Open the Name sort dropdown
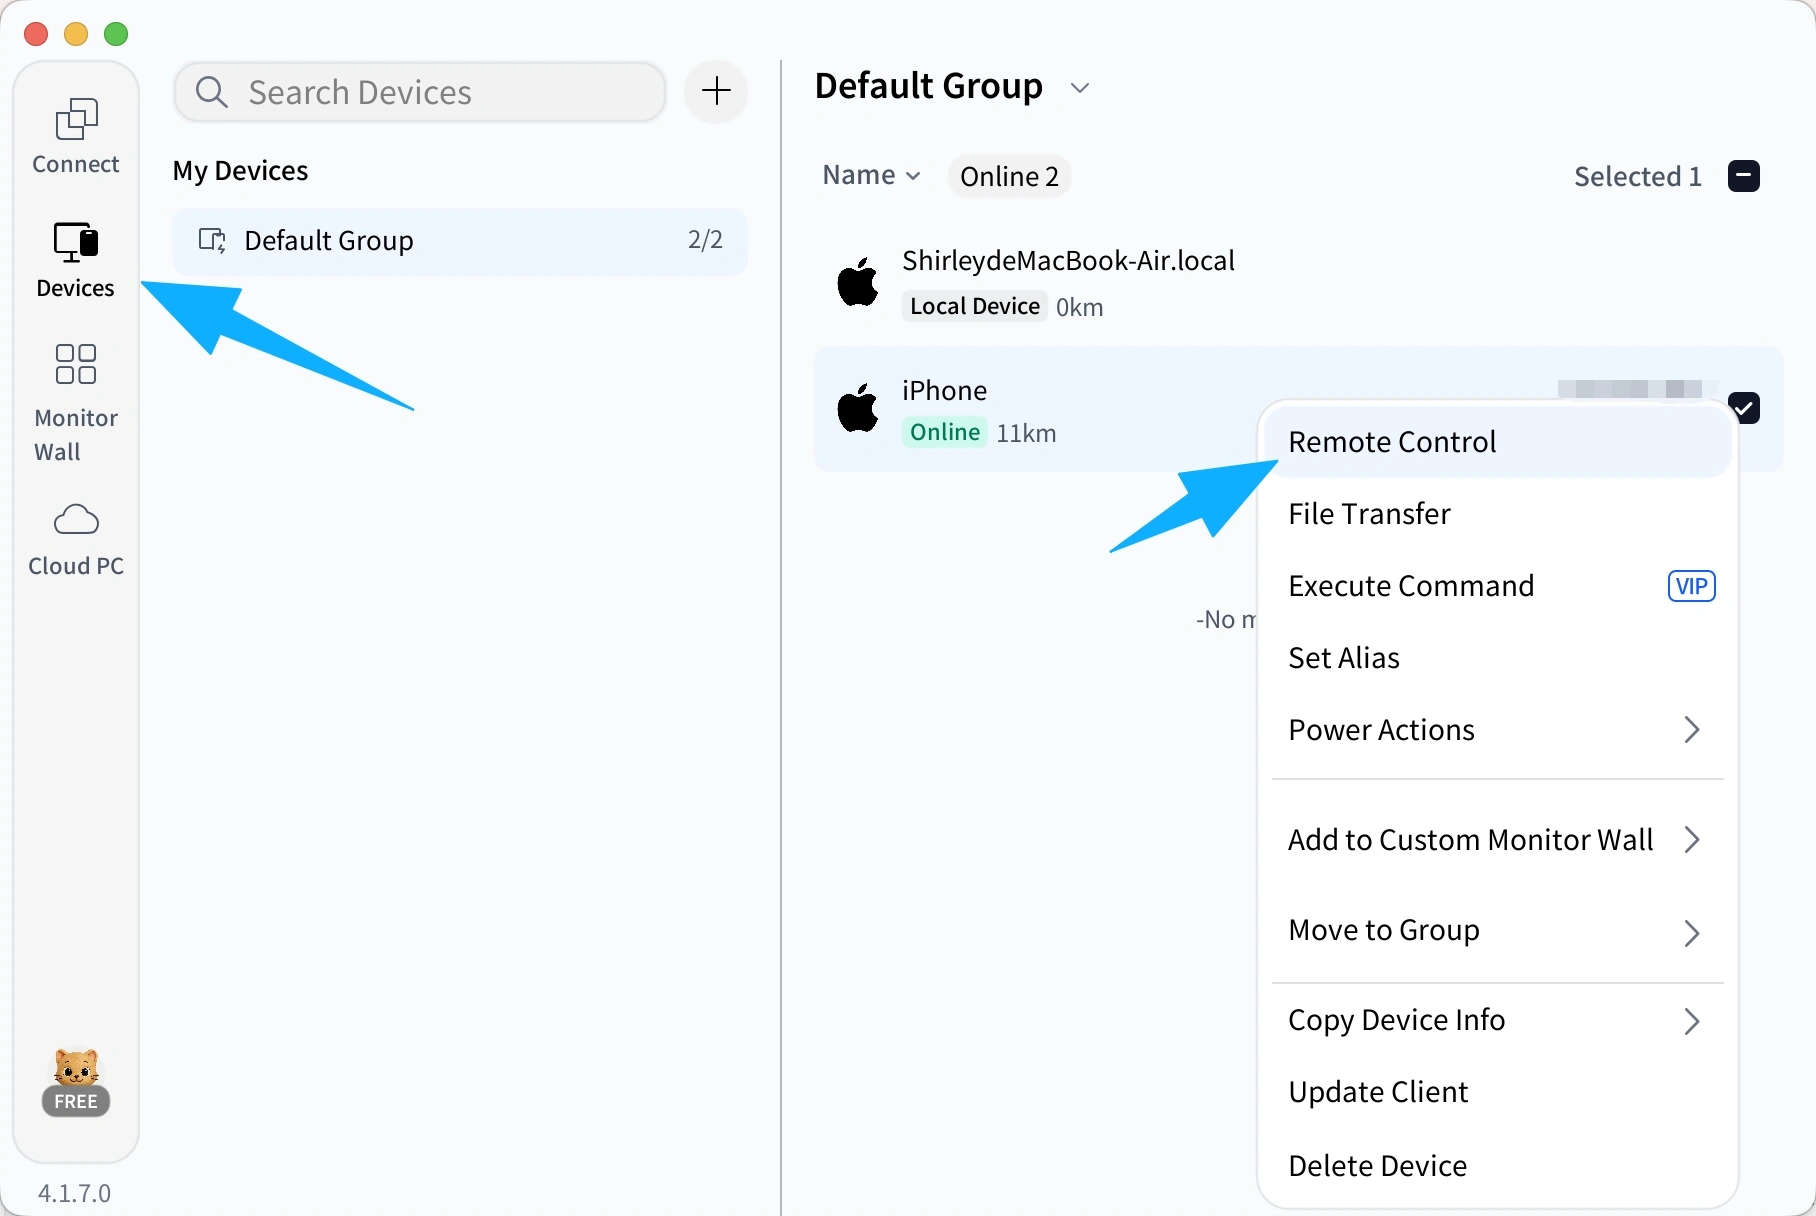Screen dimensions: 1816x1216 point(871,175)
